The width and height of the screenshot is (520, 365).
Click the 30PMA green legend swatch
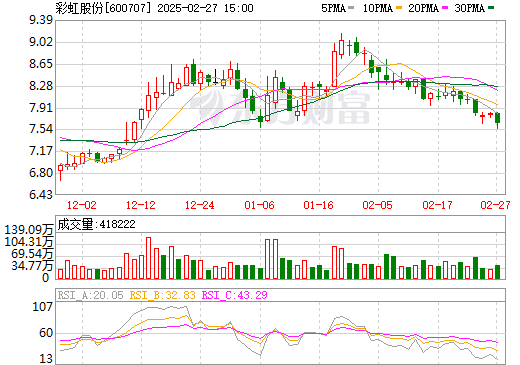(491, 8)
